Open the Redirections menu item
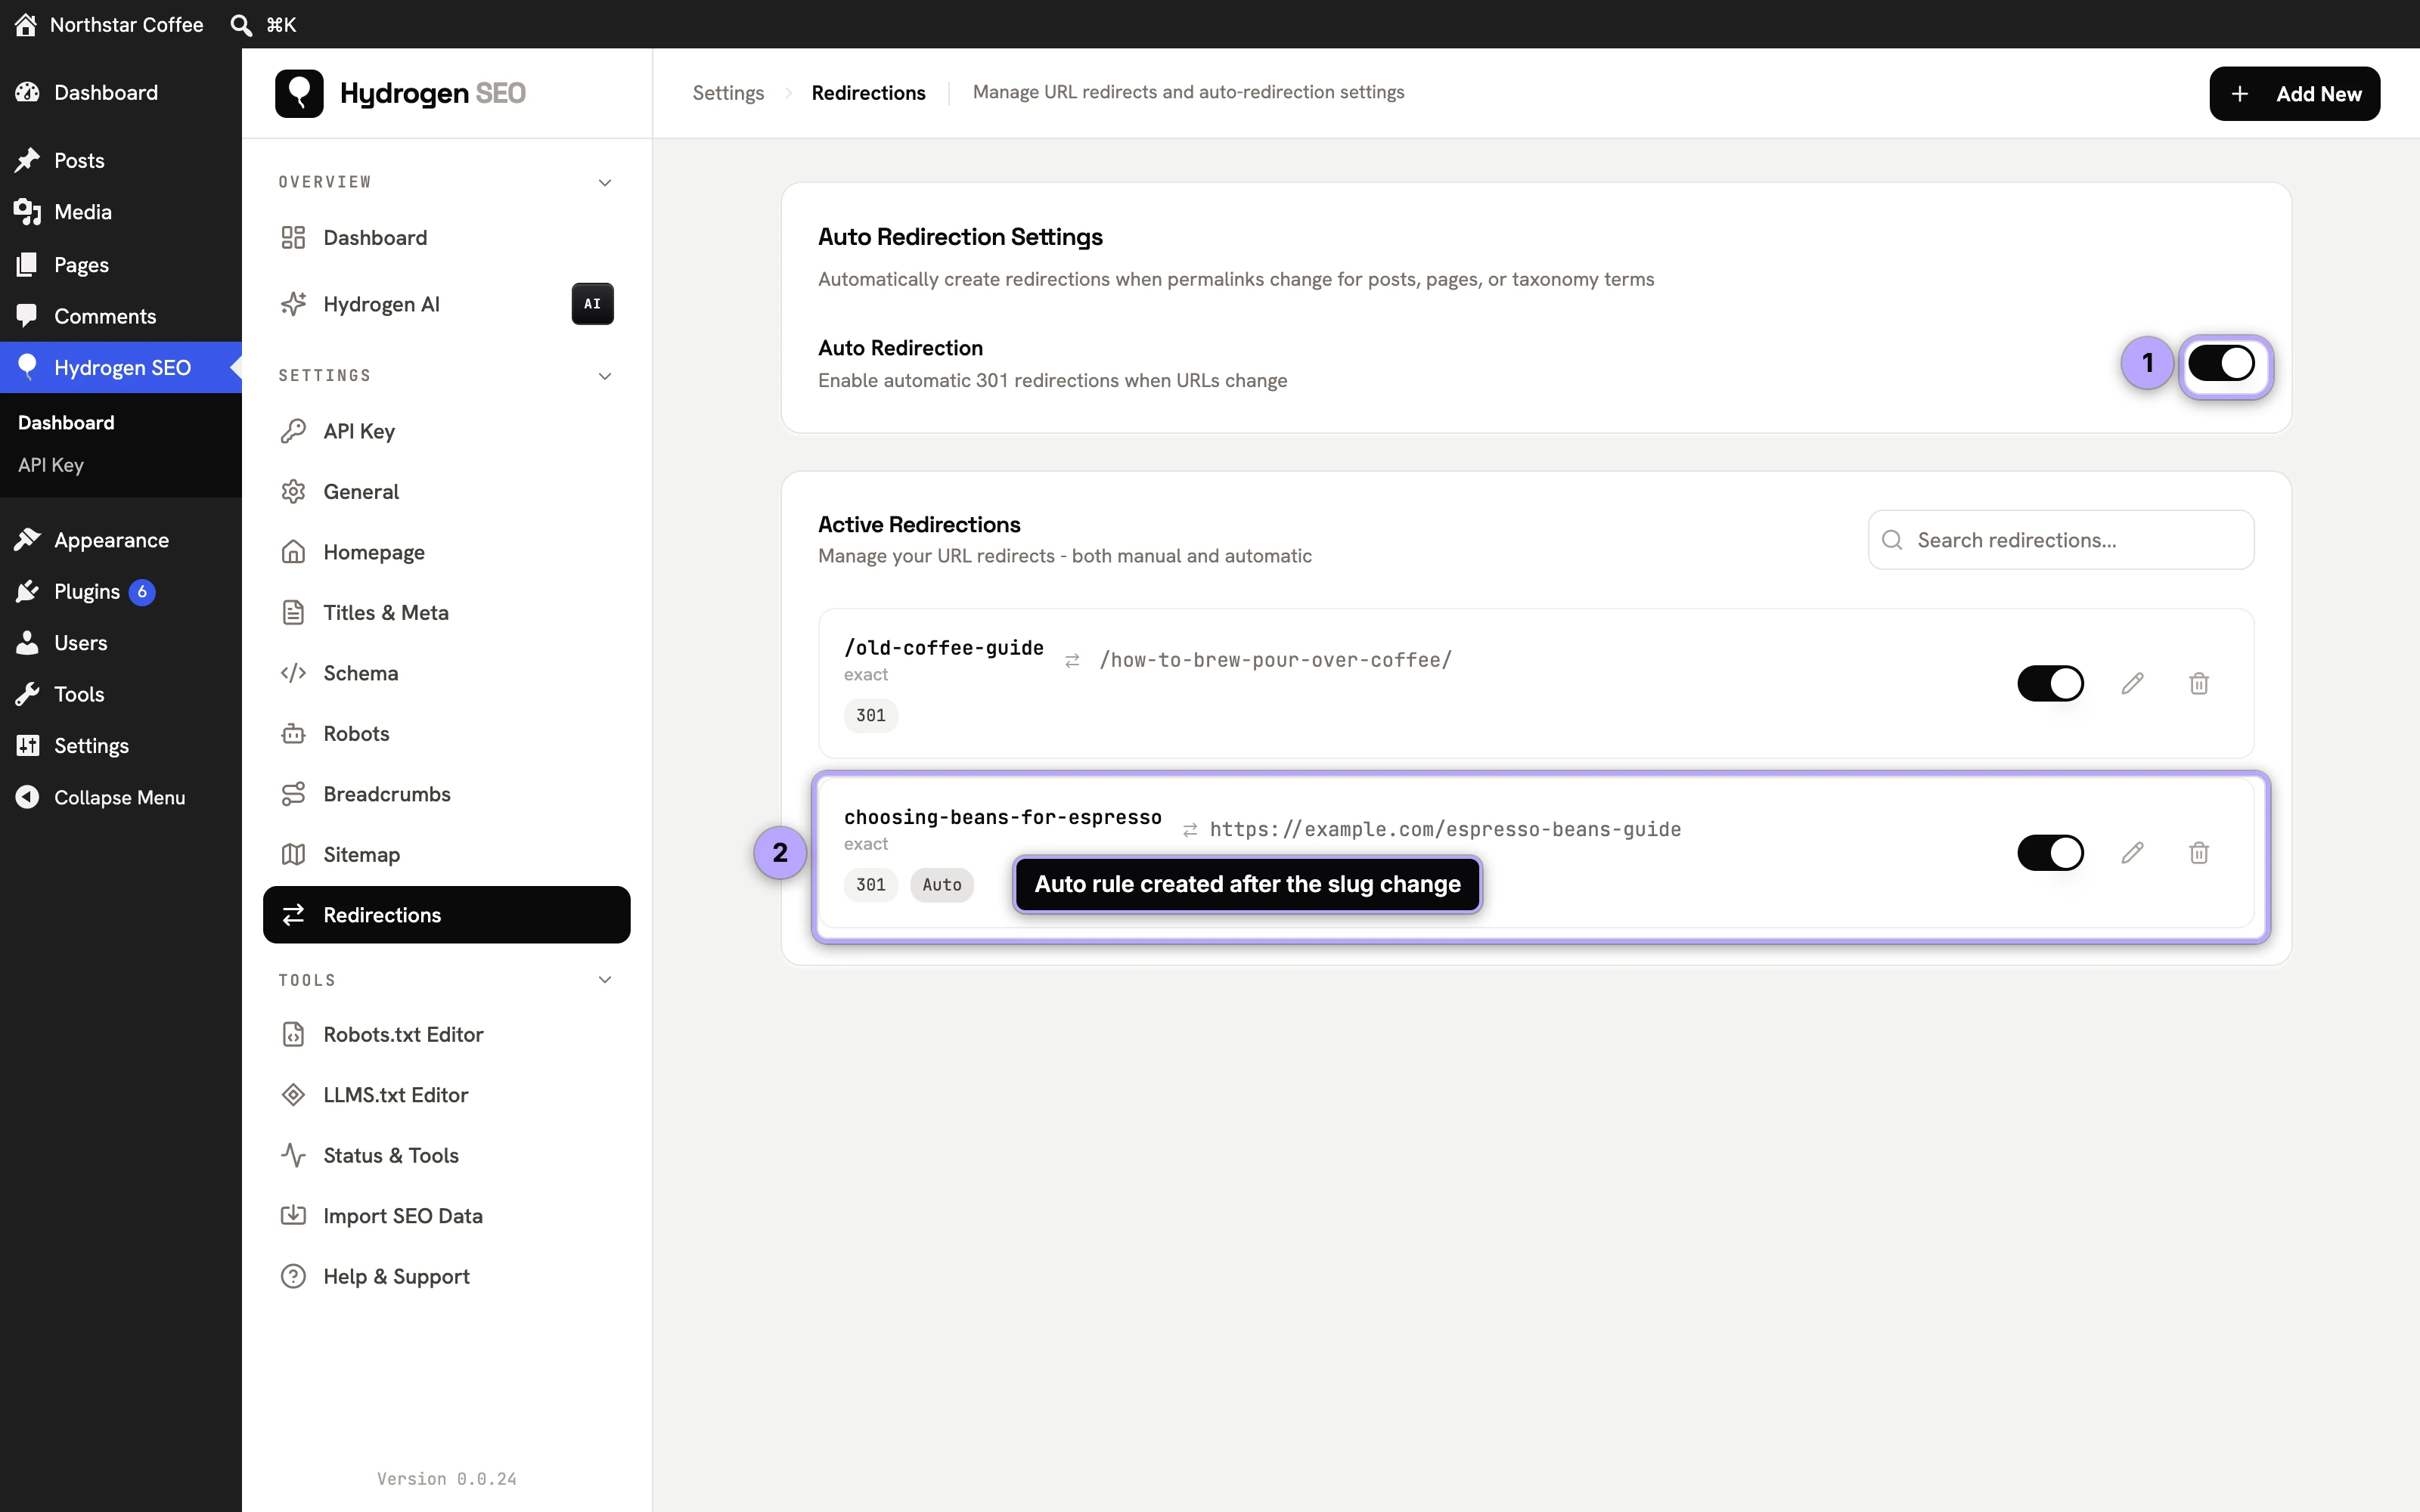 coord(446,914)
